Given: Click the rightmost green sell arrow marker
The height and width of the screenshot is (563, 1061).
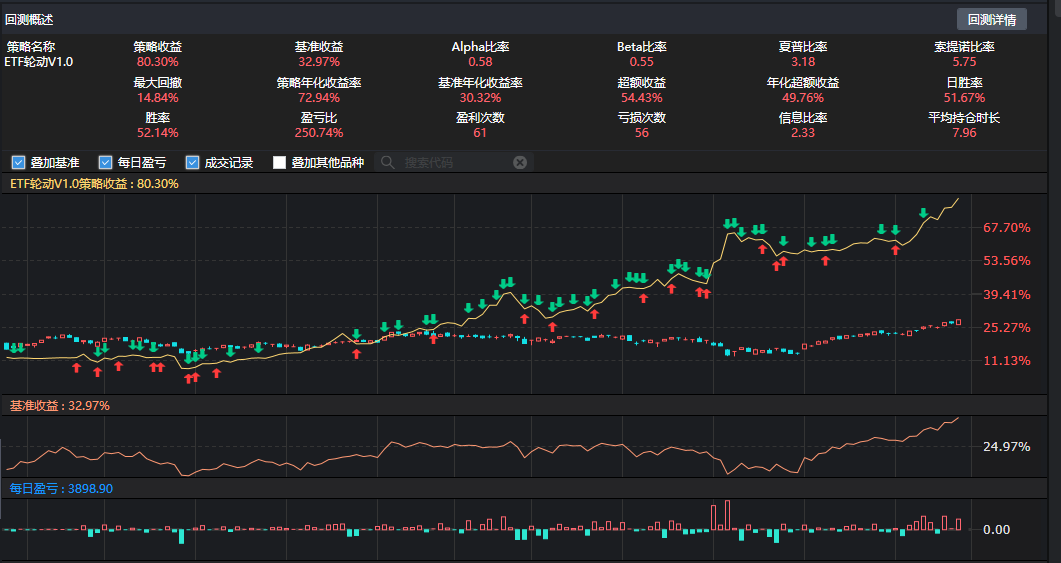Looking at the screenshot, I should click(924, 213).
